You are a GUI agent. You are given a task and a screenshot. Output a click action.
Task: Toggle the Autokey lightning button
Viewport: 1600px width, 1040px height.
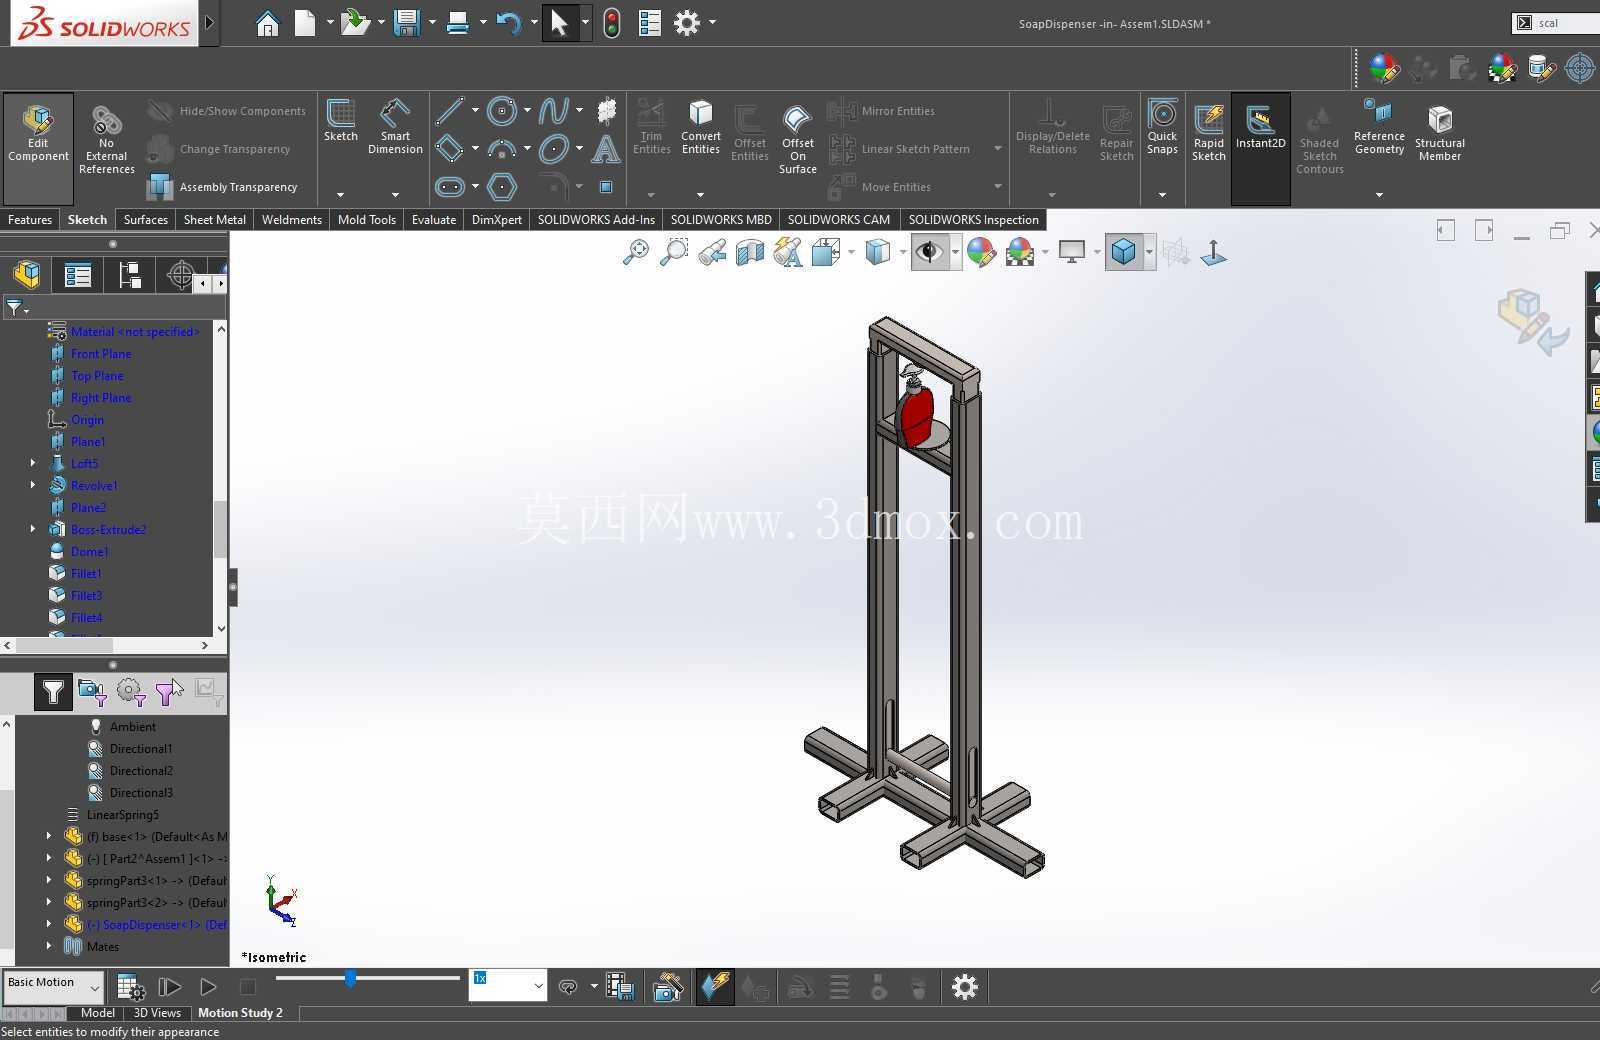[715, 988]
